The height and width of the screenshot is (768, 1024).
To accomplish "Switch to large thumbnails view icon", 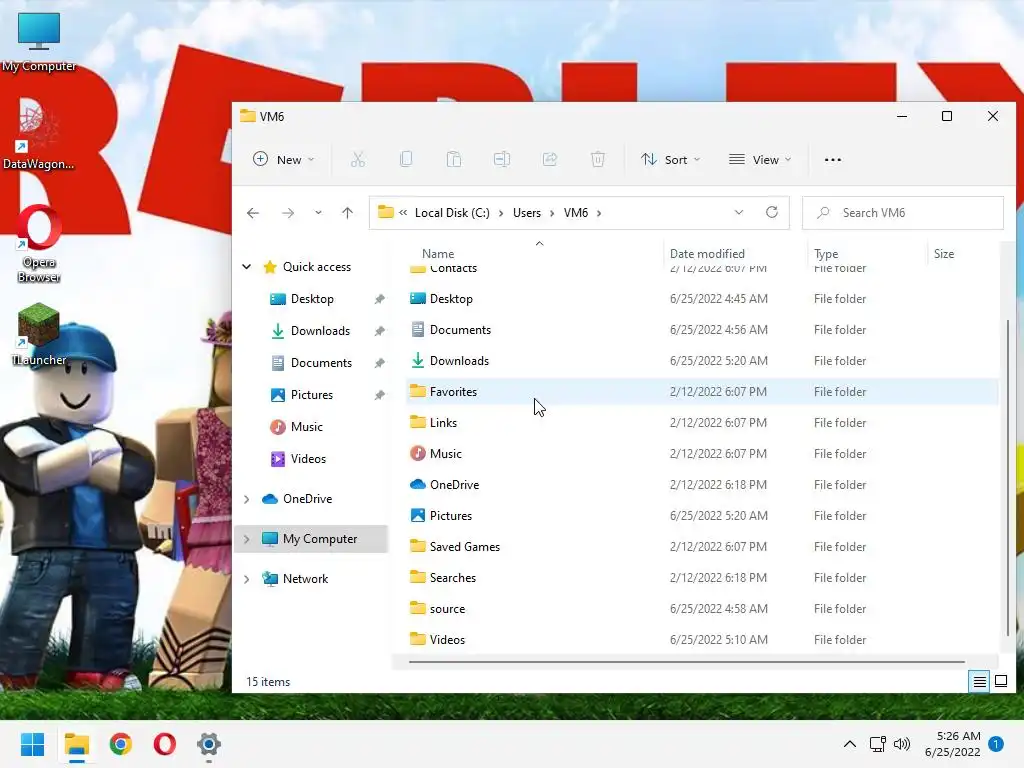I will pos(1001,682).
